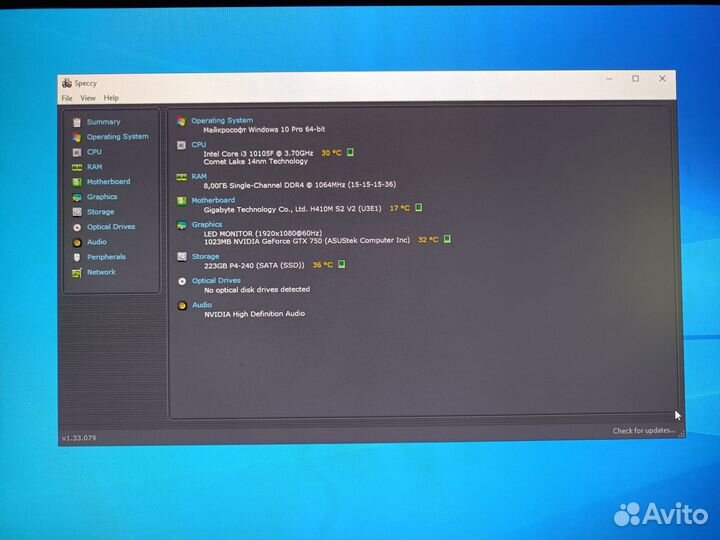Click the Network icon in sidebar
Image resolution: width=720 pixels, height=540 pixels.
77,273
